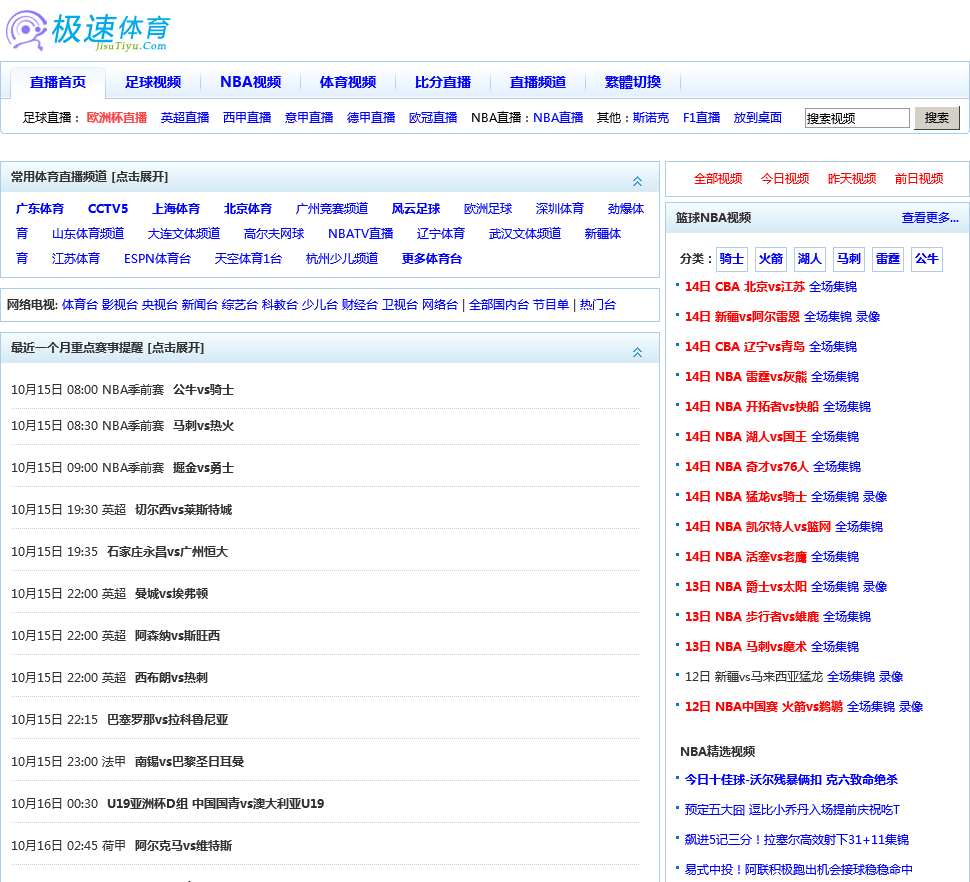Open the 德甲直播 link
The height and width of the screenshot is (882, 970).
click(x=371, y=118)
